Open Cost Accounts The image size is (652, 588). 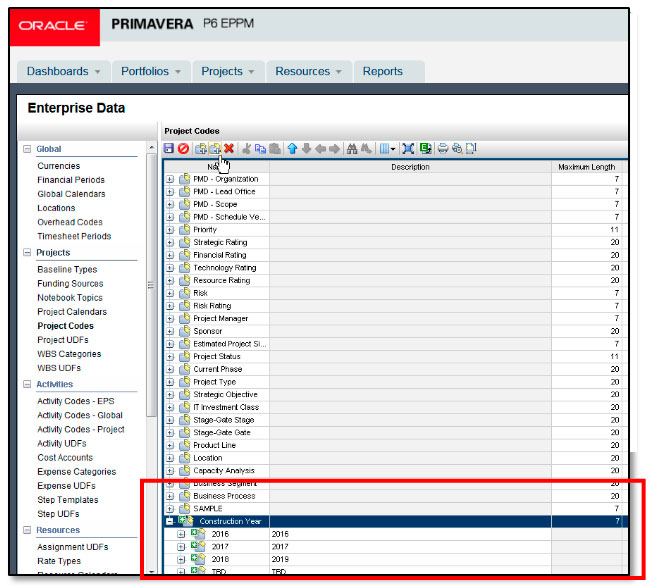(65, 457)
